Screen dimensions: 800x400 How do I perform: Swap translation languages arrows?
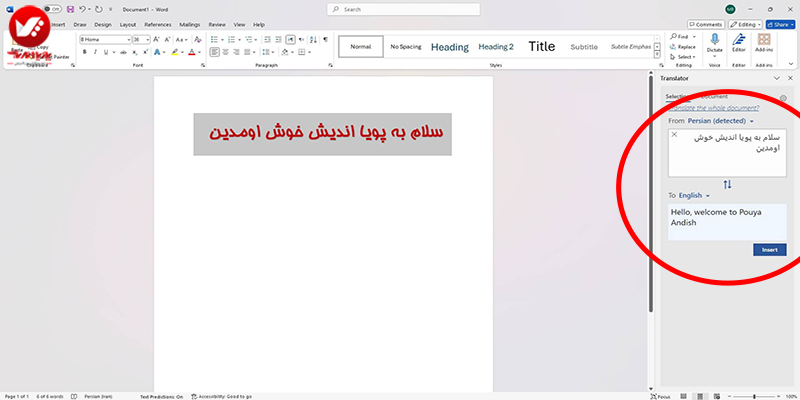tap(728, 184)
